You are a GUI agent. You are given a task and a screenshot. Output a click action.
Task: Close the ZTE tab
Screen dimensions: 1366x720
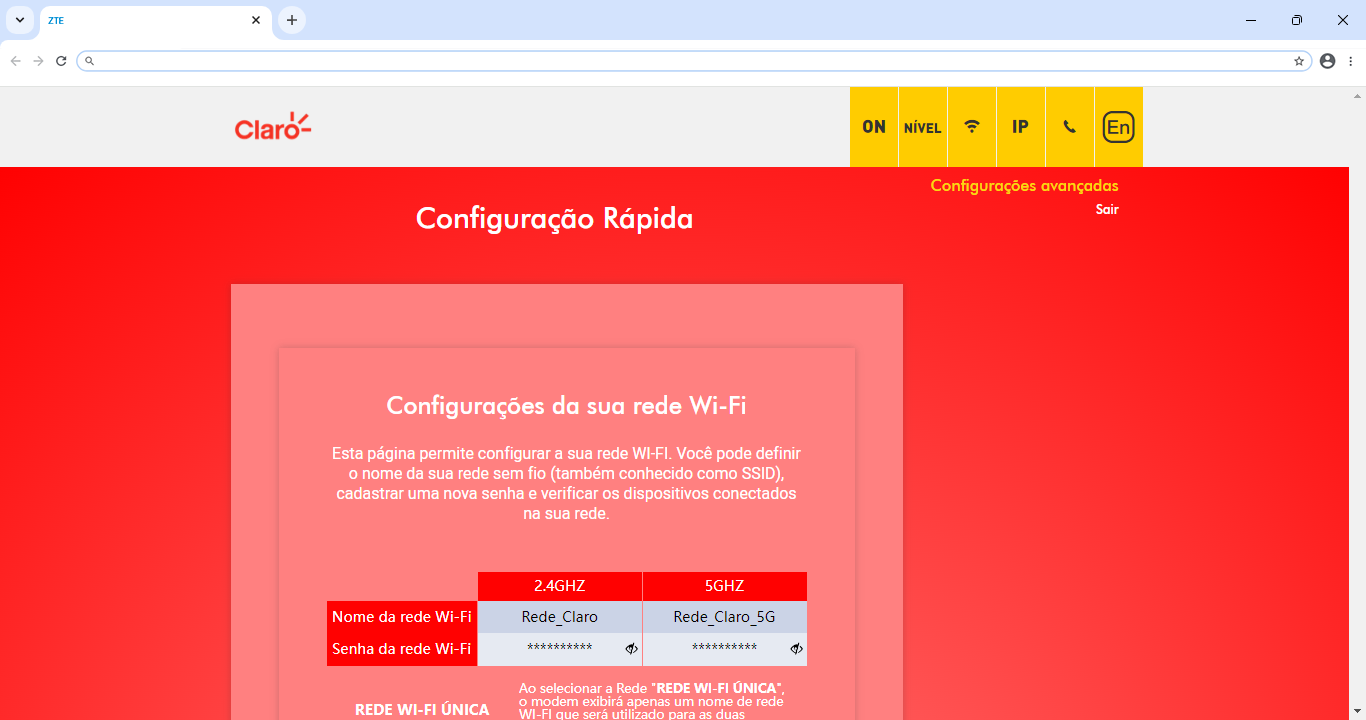[x=256, y=20]
